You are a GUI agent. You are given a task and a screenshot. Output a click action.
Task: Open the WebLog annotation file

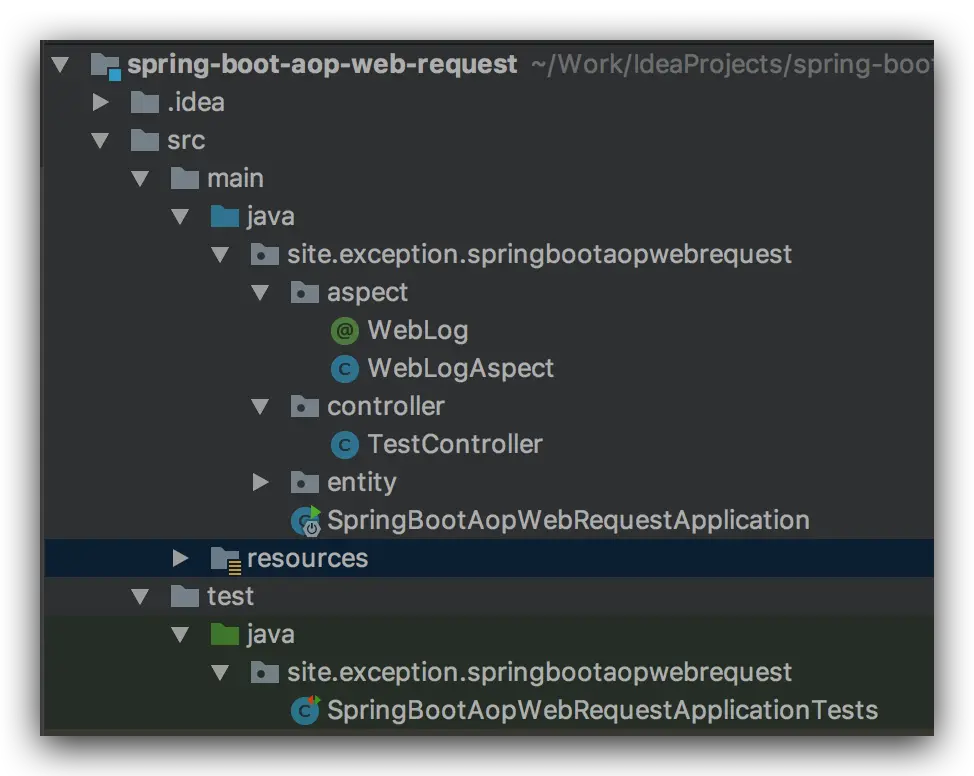pyautogui.click(x=417, y=331)
